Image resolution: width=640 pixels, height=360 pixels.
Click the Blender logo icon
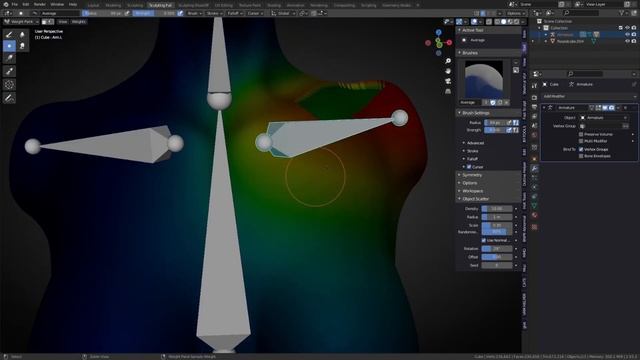click(x=5, y=4)
